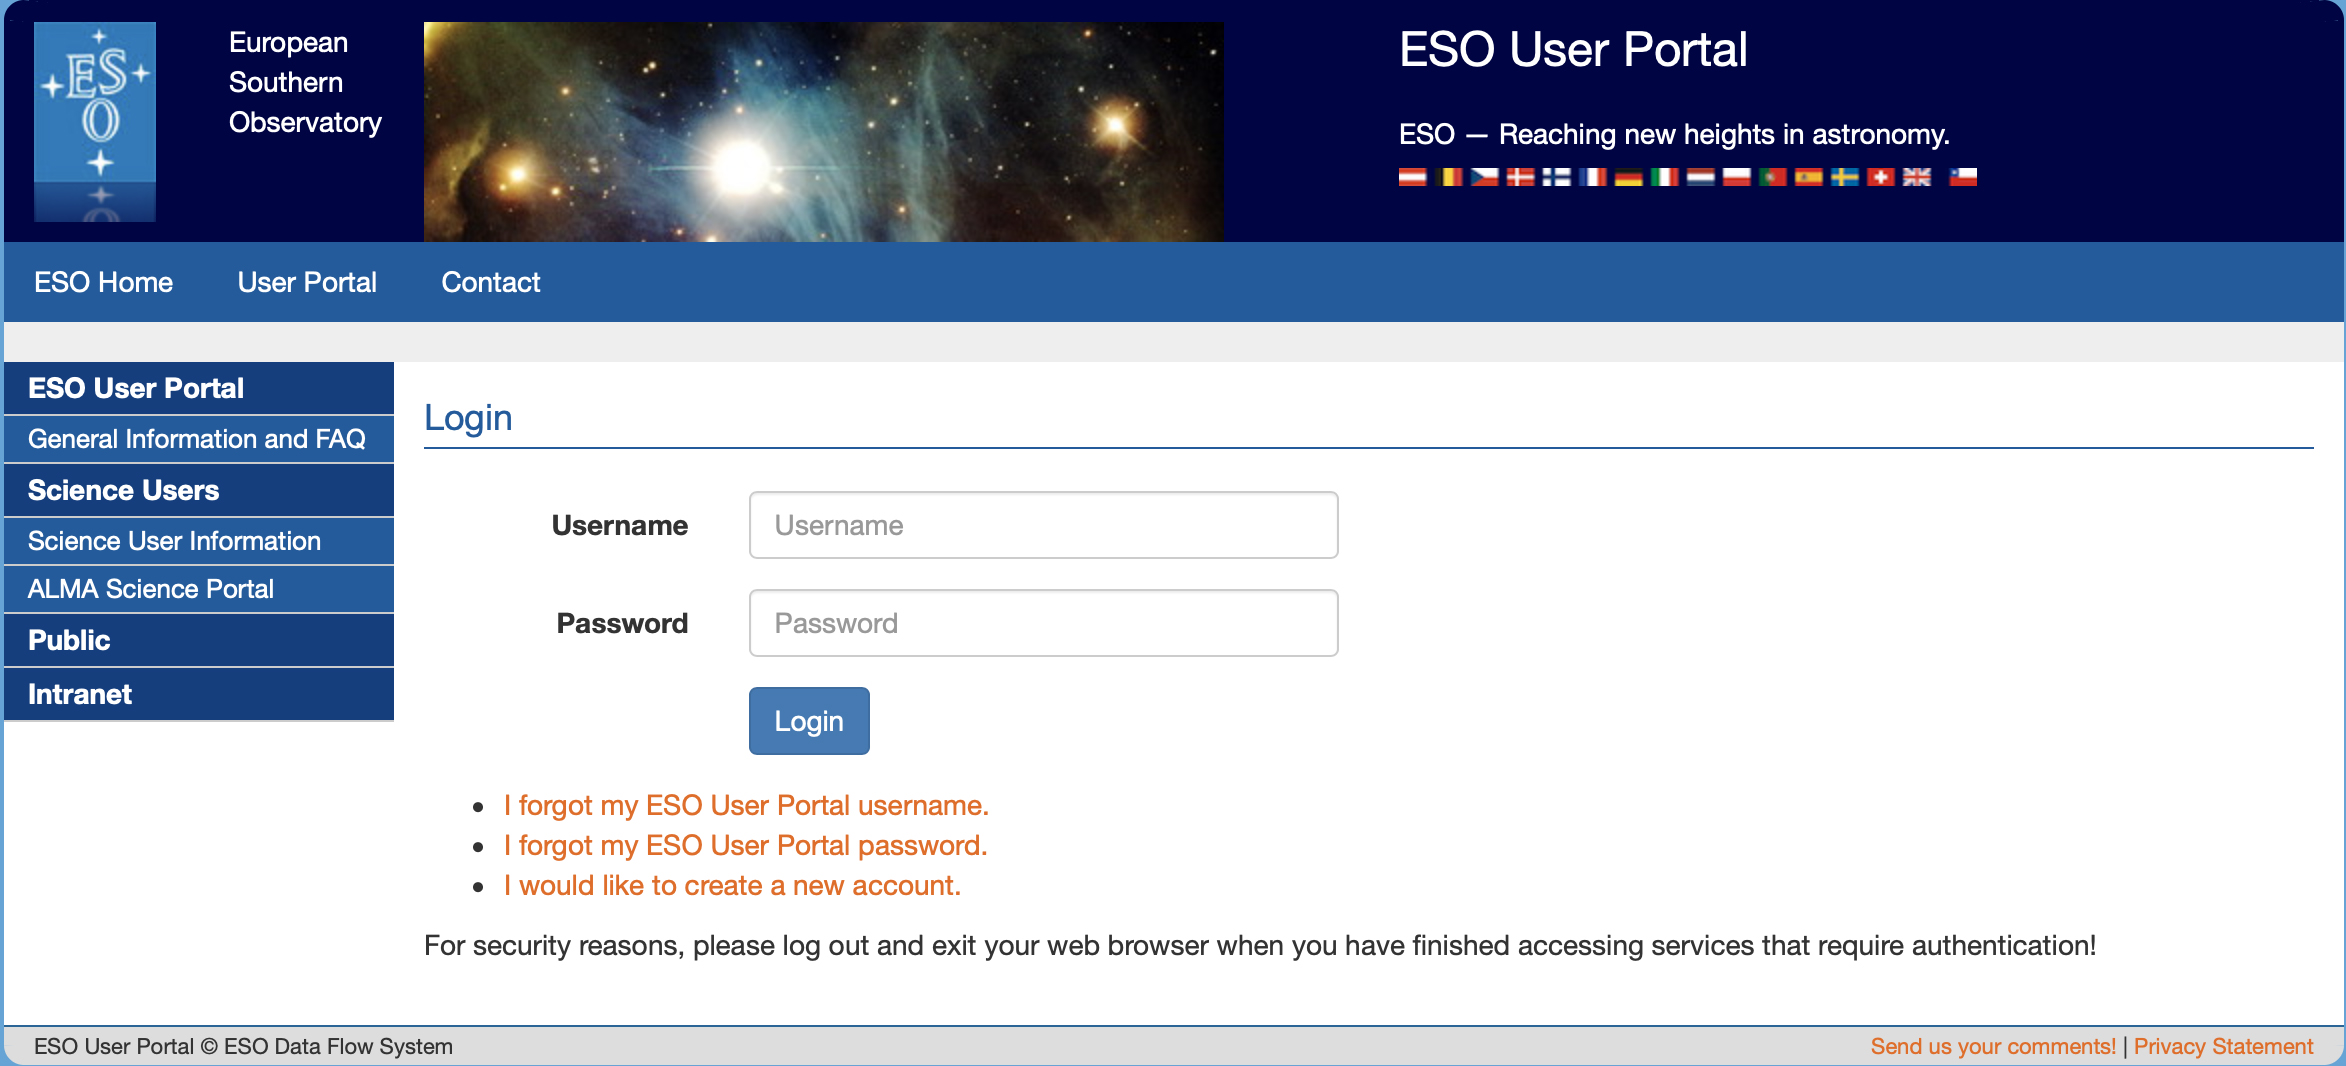Click the forgot username link
The height and width of the screenshot is (1066, 2346).
click(x=745, y=805)
